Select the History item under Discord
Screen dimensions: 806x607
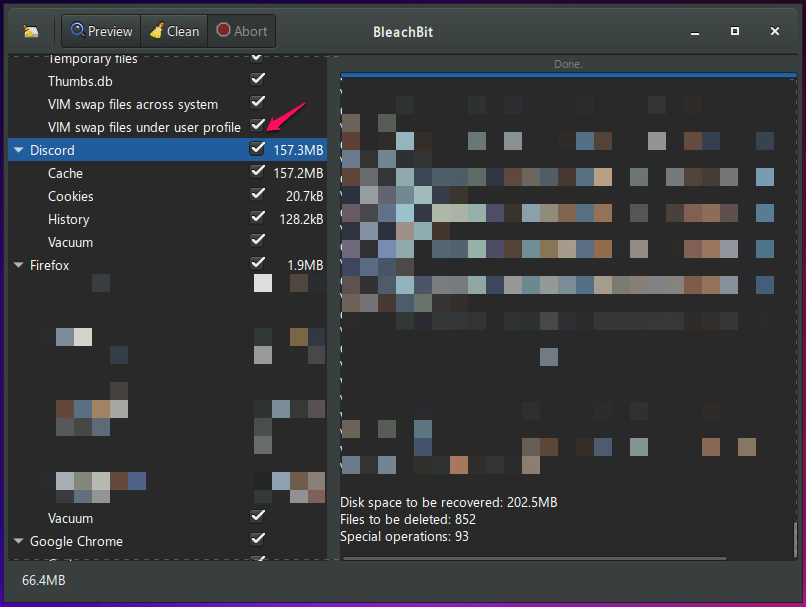(68, 219)
